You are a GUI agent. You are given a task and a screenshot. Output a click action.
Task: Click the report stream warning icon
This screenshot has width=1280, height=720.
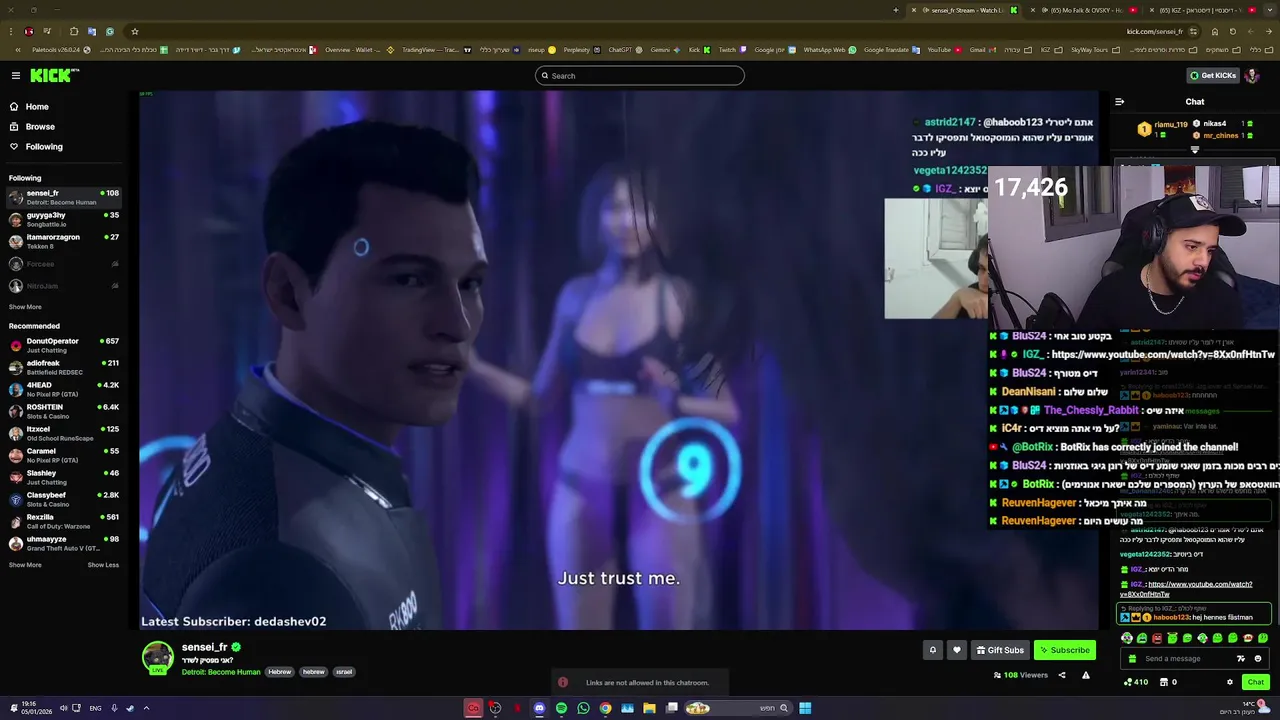[x=1085, y=675]
